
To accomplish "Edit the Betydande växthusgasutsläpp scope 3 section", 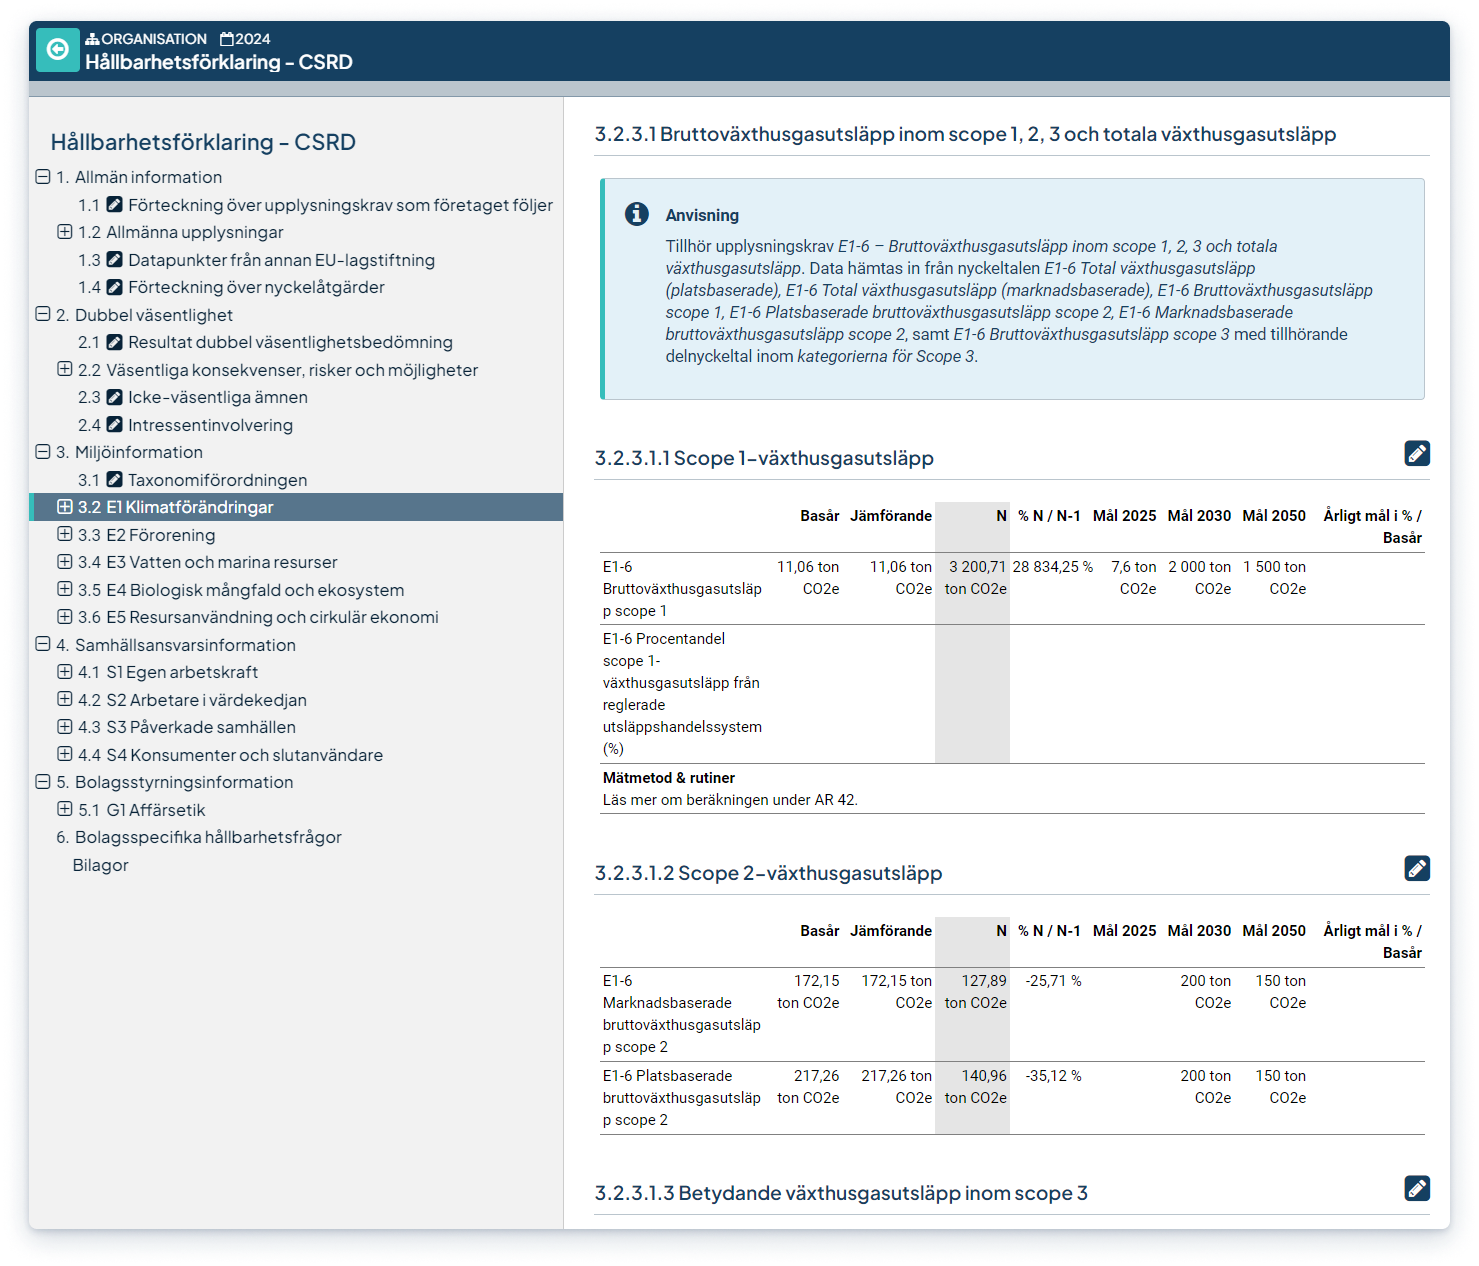I will [x=1417, y=1188].
